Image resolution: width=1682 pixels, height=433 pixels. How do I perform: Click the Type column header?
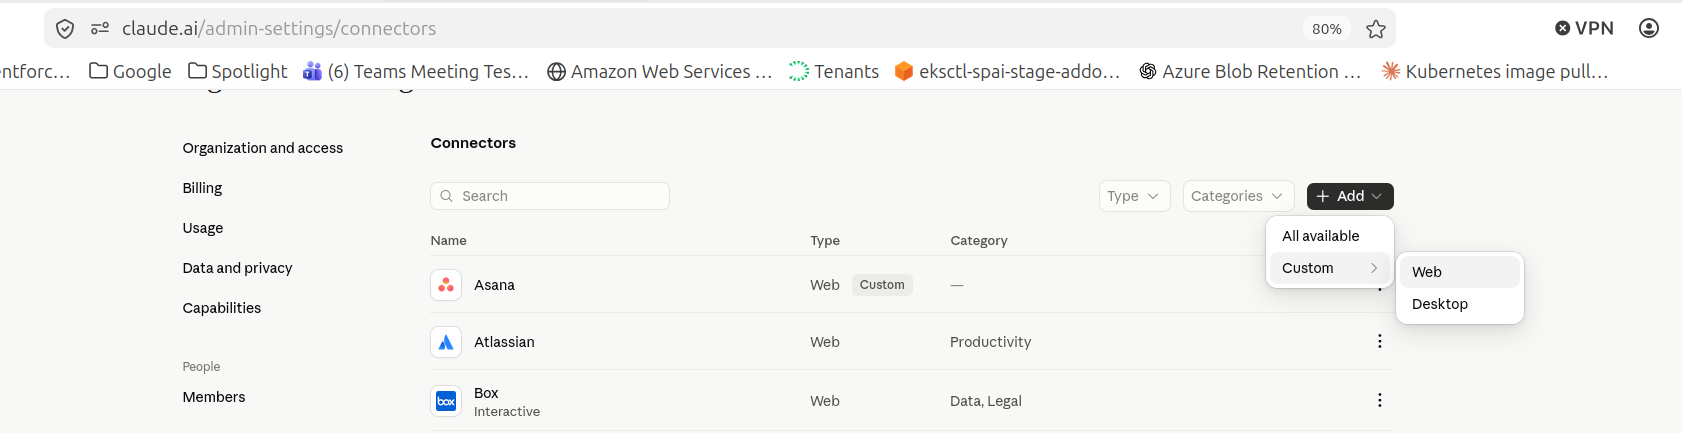tap(825, 240)
